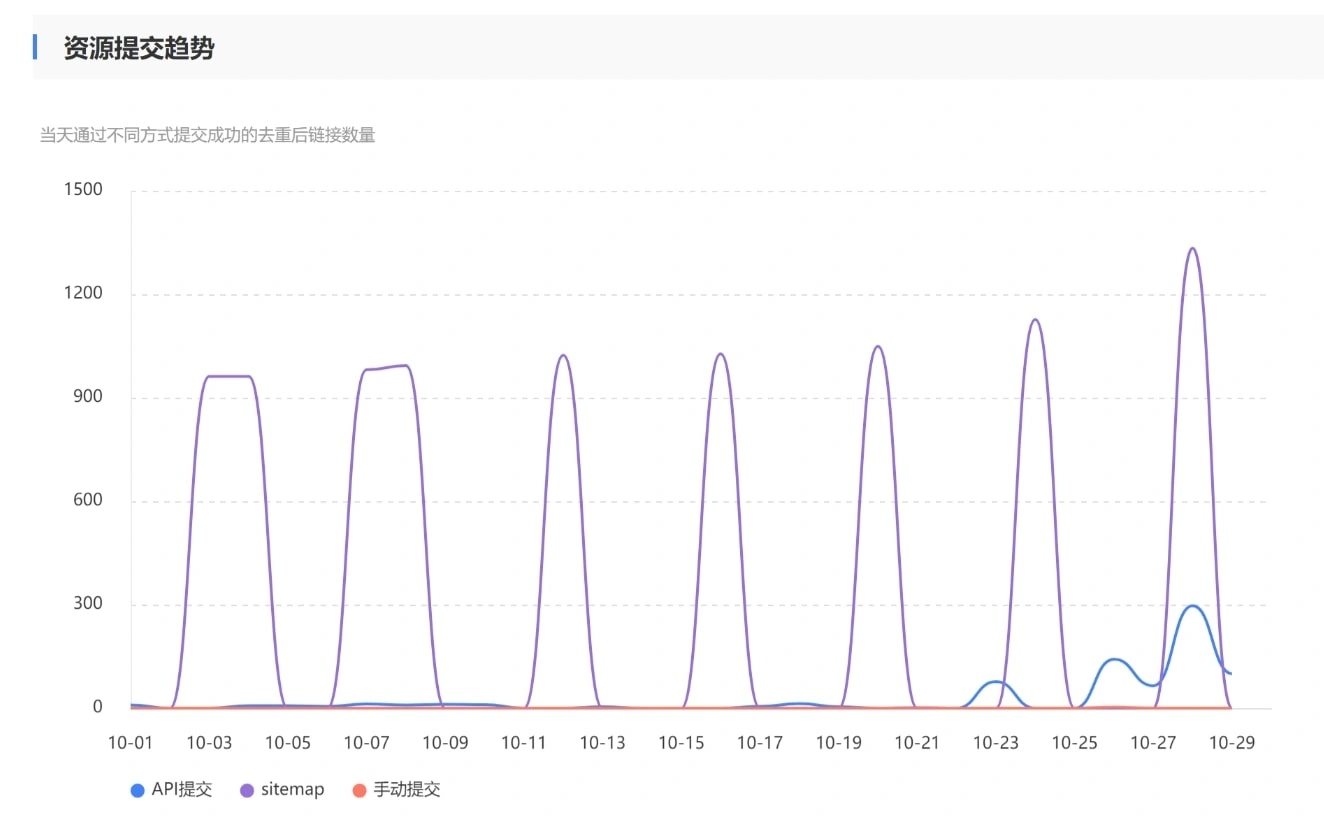Select the sitemap peak at 10-20
Viewport: 1324px width, 824px height.
click(877, 347)
